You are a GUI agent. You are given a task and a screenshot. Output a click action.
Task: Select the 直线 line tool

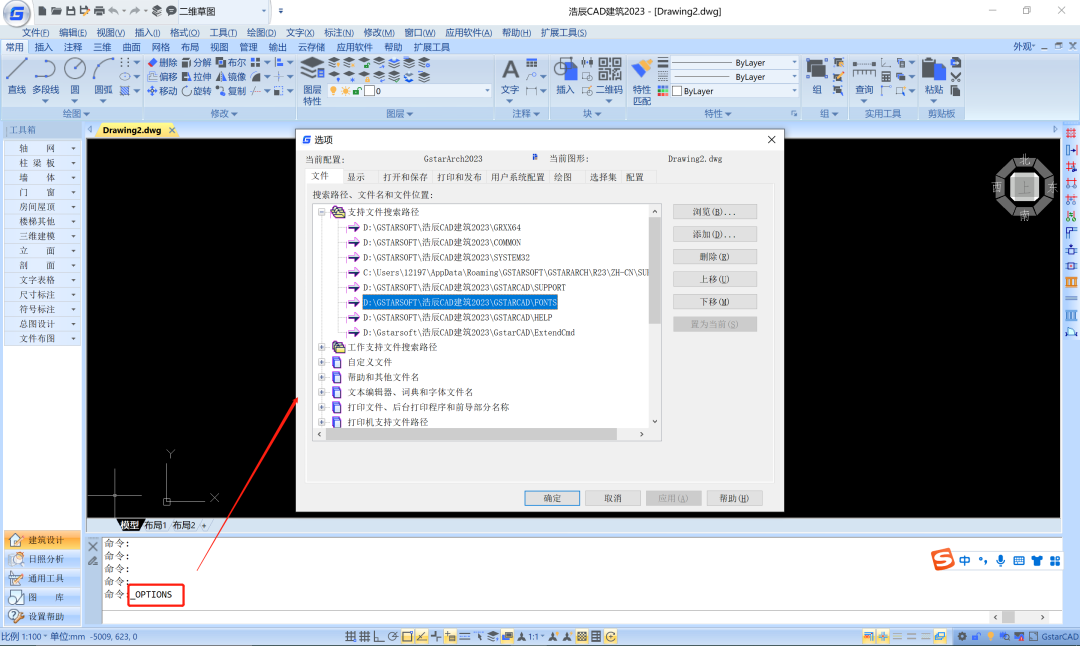point(17,77)
